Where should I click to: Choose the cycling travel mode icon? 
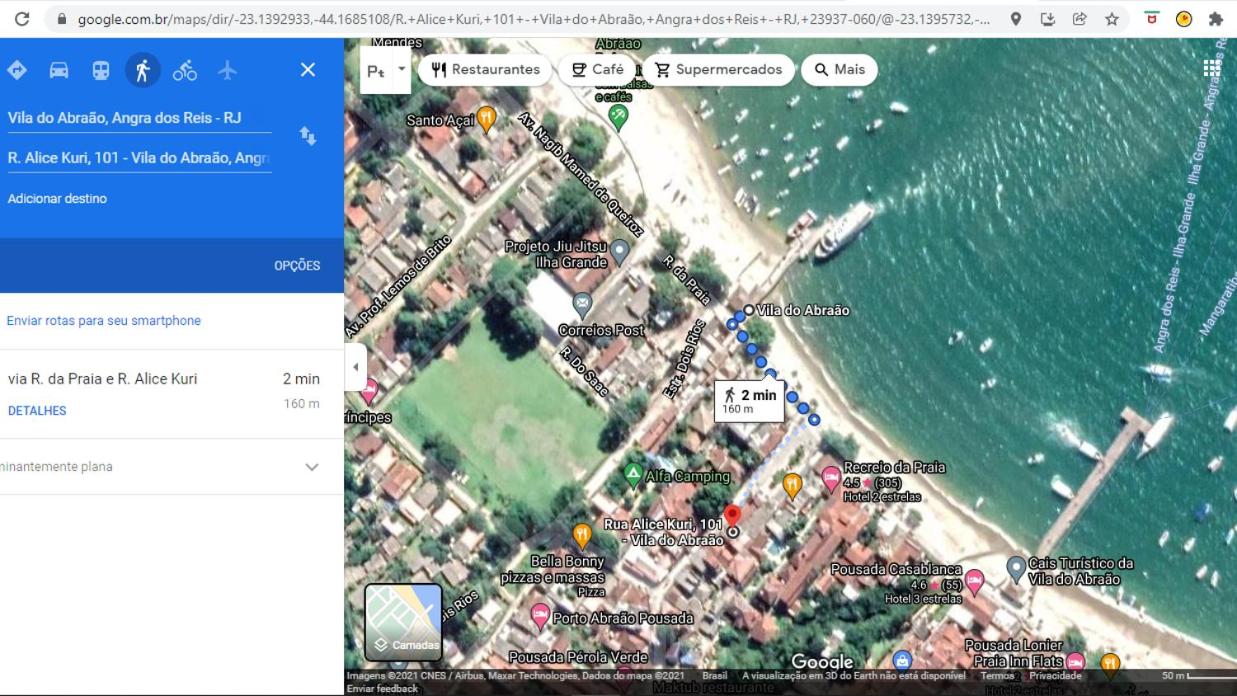185,70
